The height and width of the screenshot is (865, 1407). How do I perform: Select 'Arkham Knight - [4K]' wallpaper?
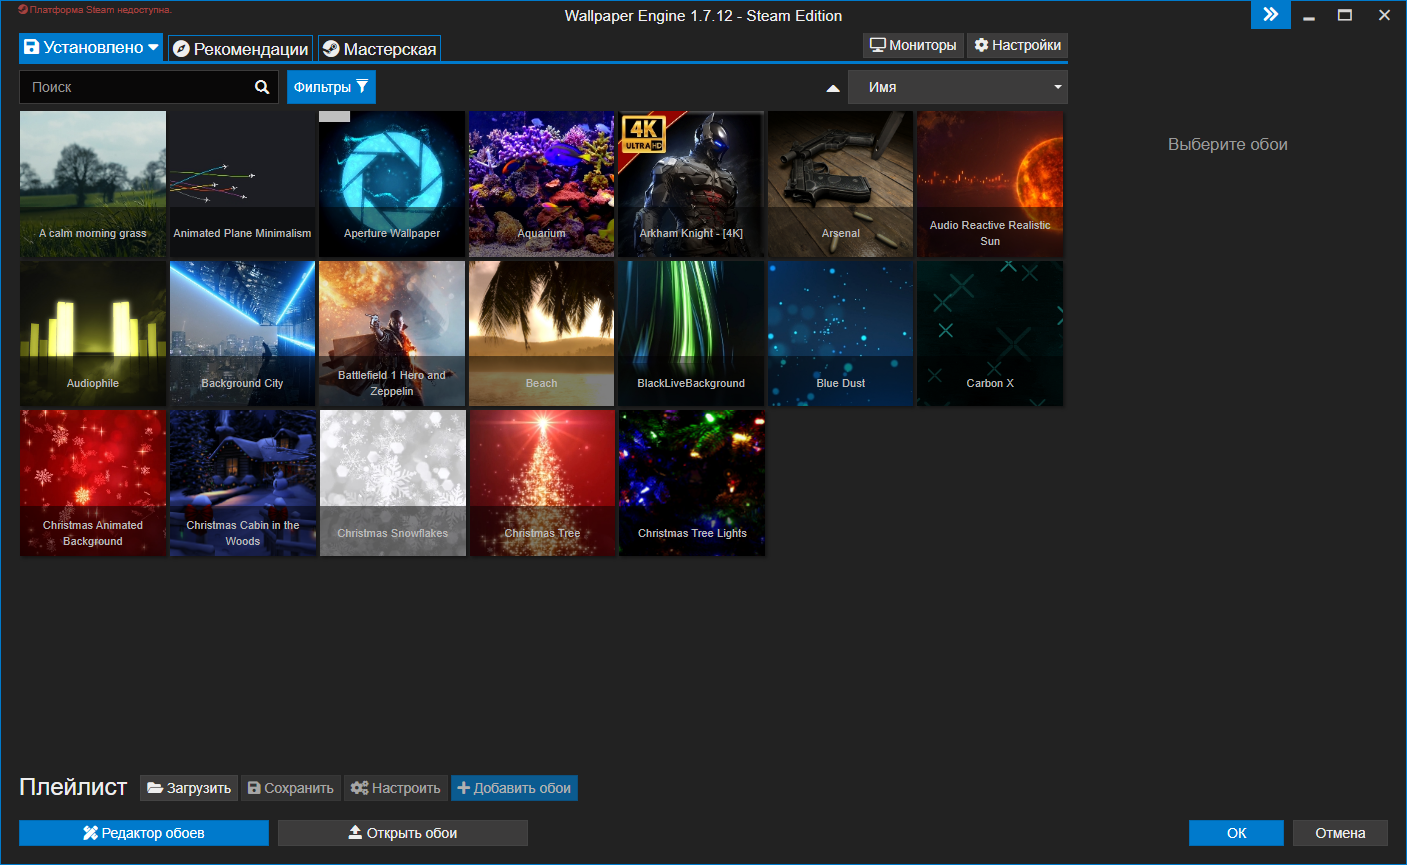click(x=691, y=184)
